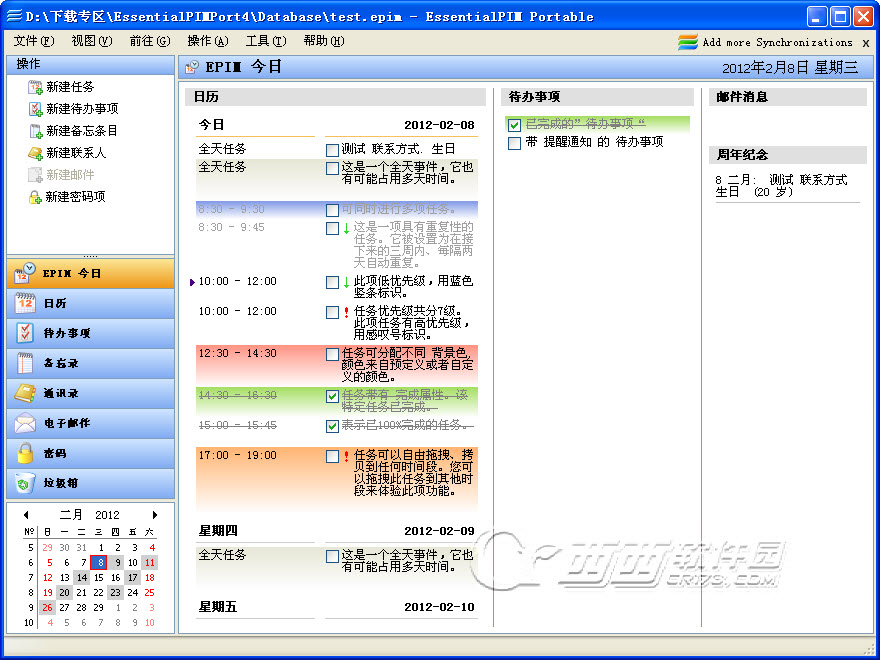Open the 文件(F) menu
This screenshot has height=660, width=880.
(x=33, y=41)
